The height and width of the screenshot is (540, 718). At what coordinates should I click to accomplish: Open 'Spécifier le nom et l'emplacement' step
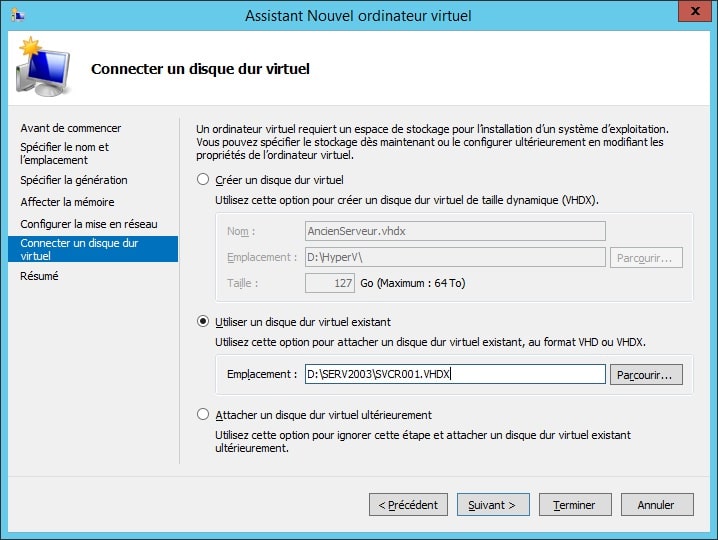click(65, 153)
